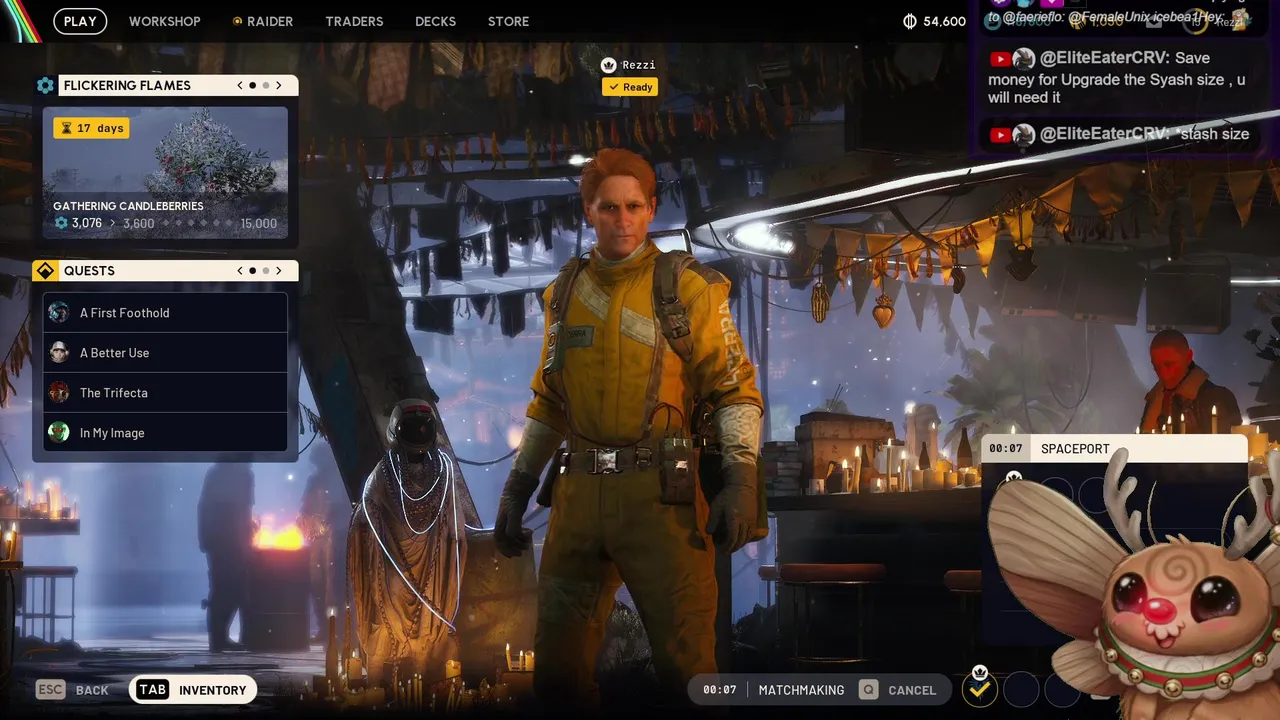1280x720 pixels.
Task: Go to next Flickering Flames page
Action: [279, 86]
